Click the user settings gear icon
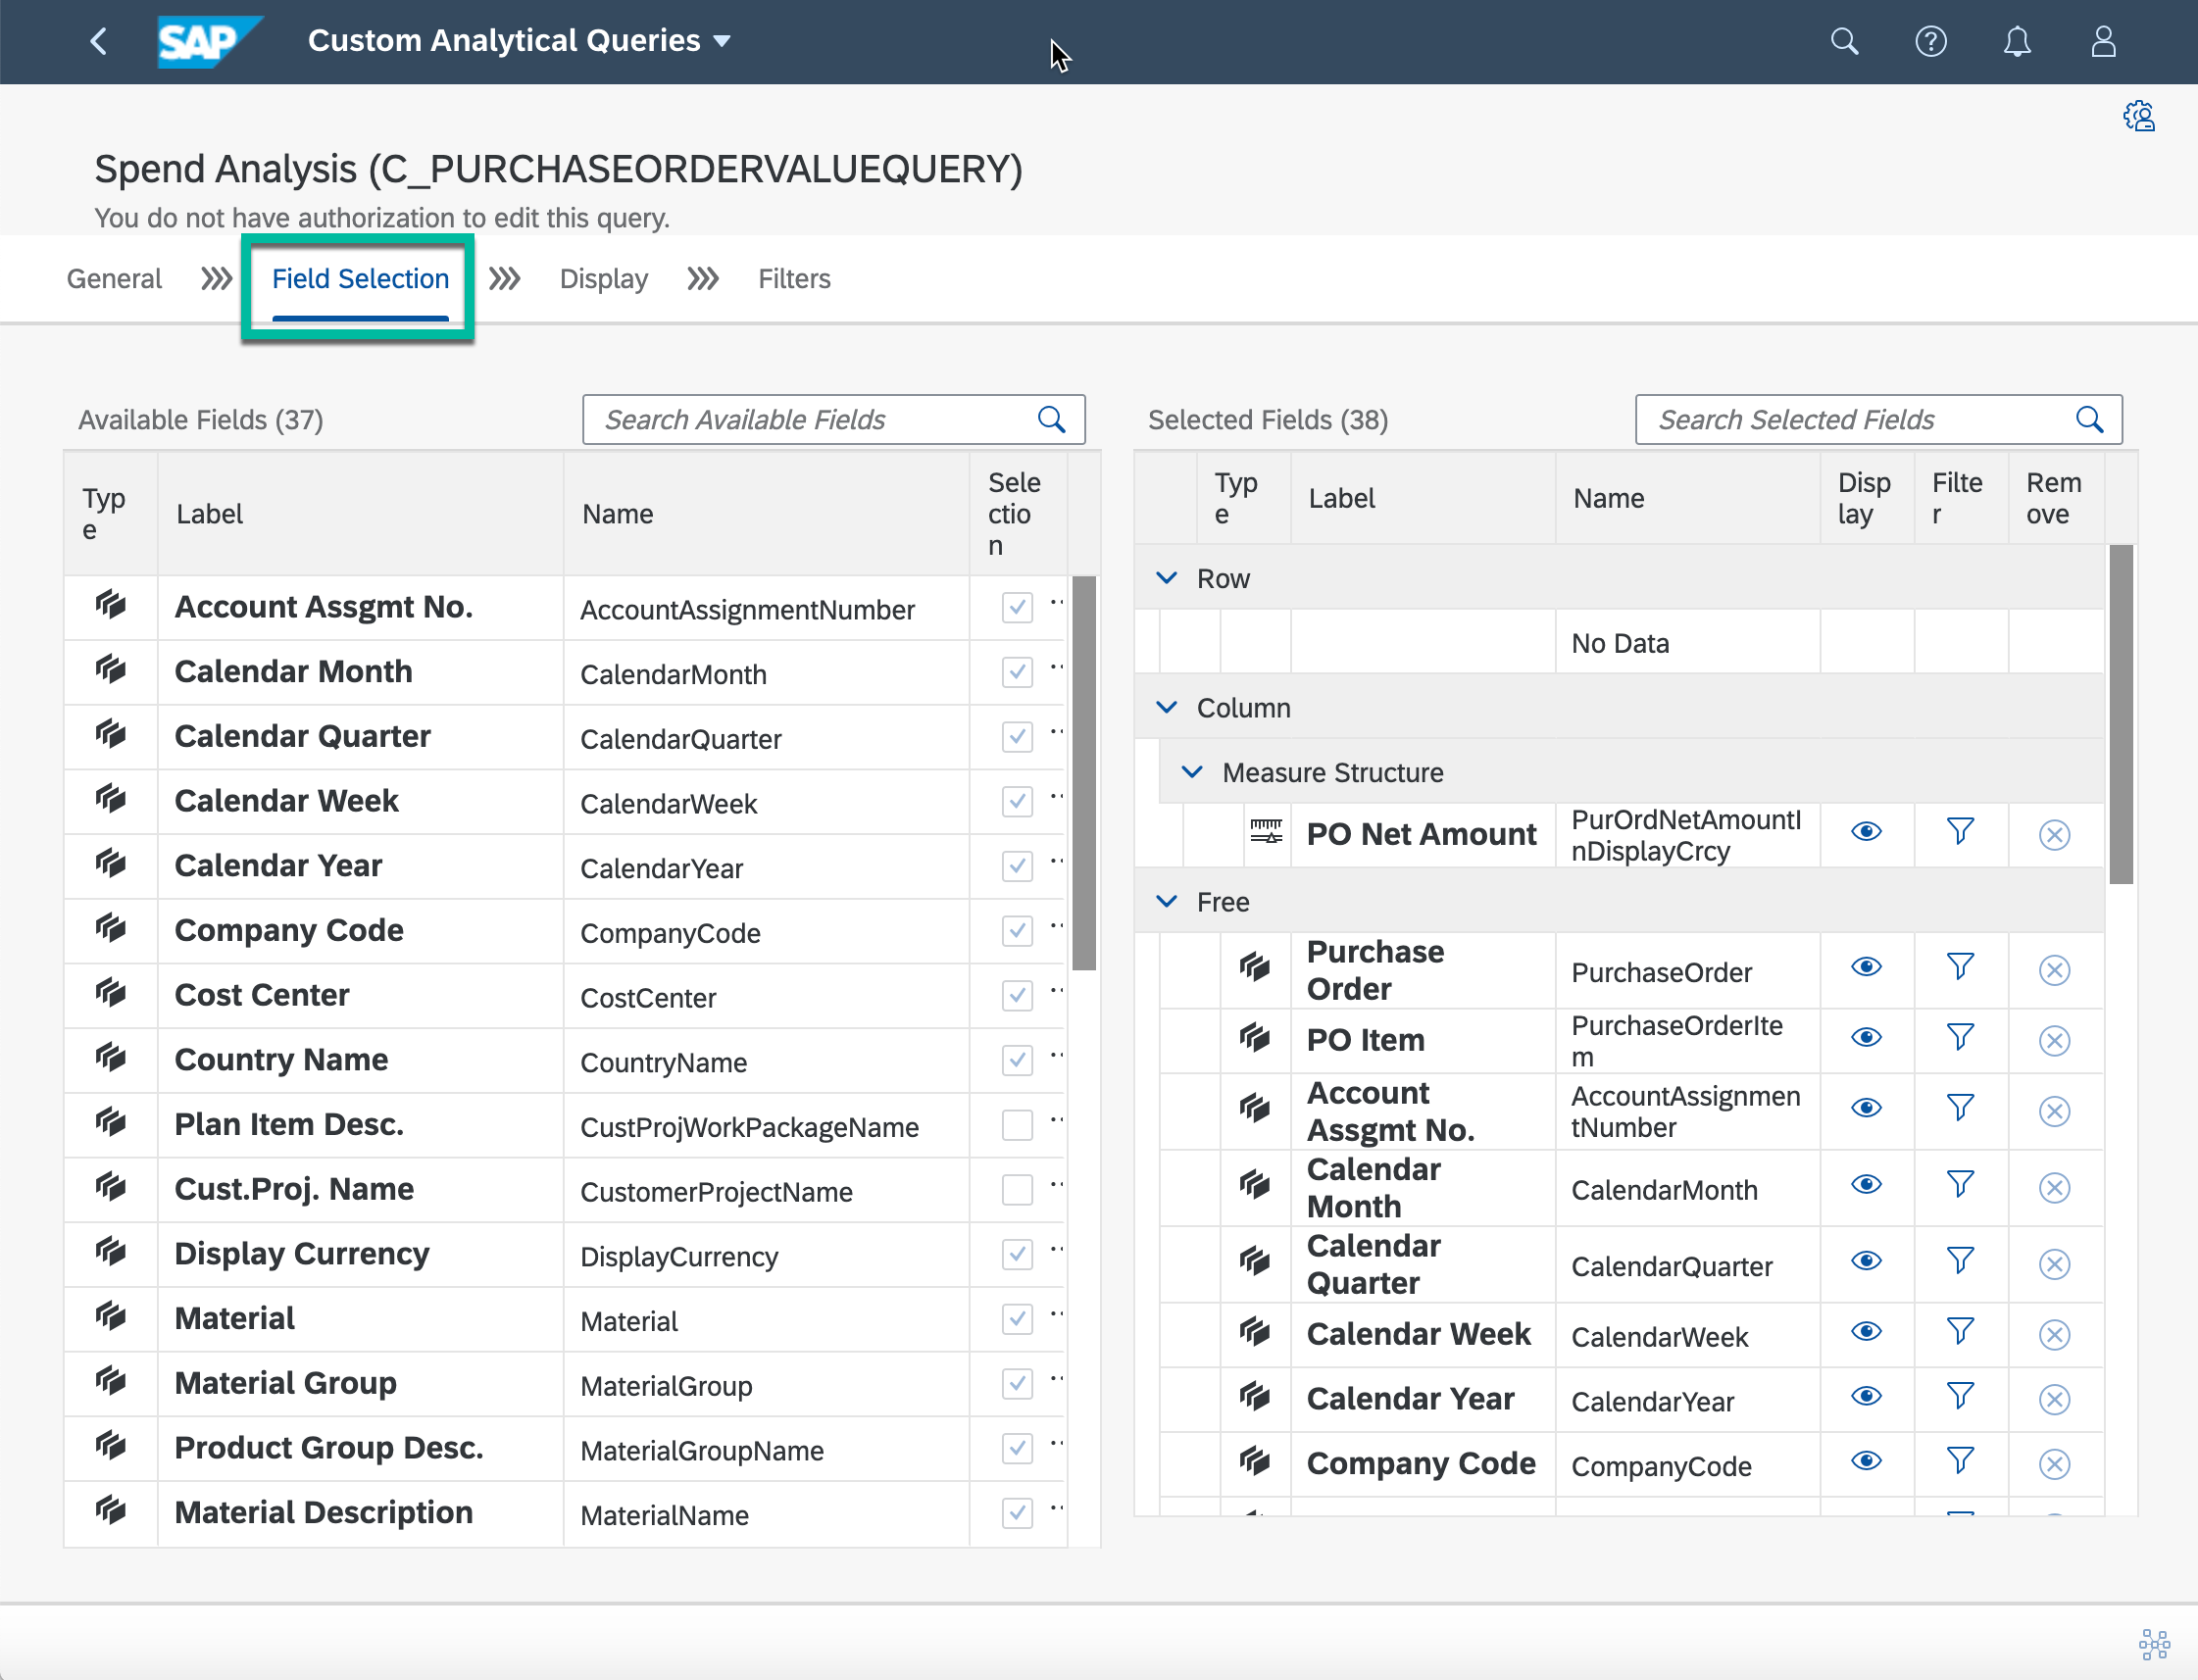This screenshot has height=1680, width=2198. pos(2139,116)
